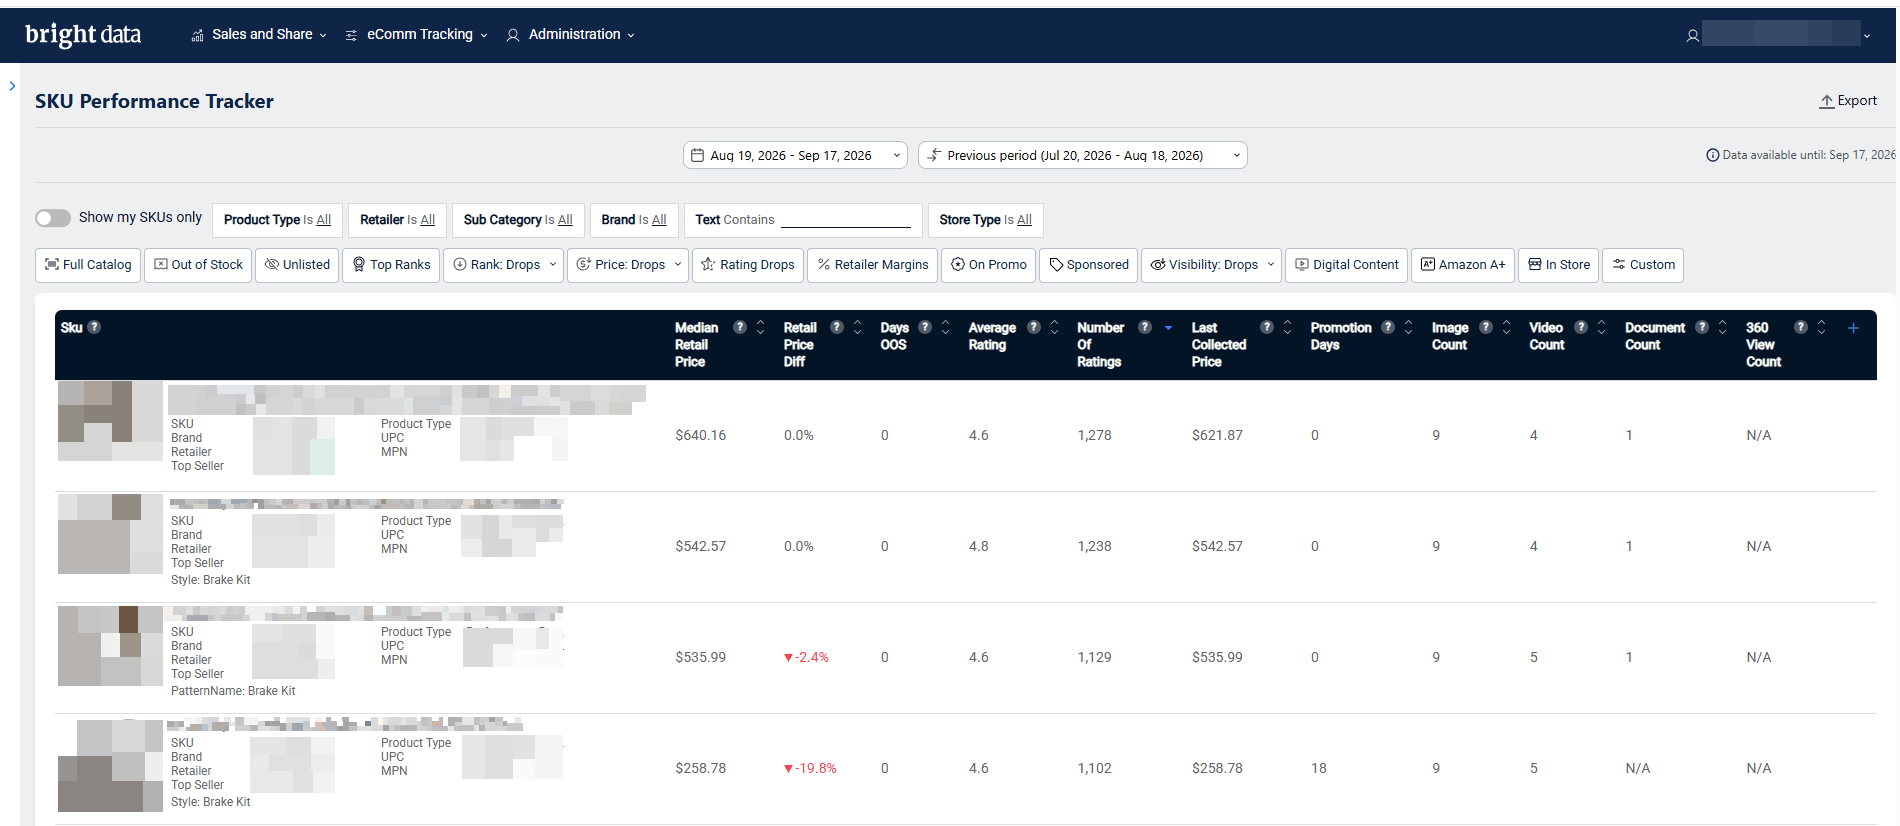Show help for Average Rating column
Image resolution: width=1900 pixels, height=826 pixels.
click(1034, 327)
